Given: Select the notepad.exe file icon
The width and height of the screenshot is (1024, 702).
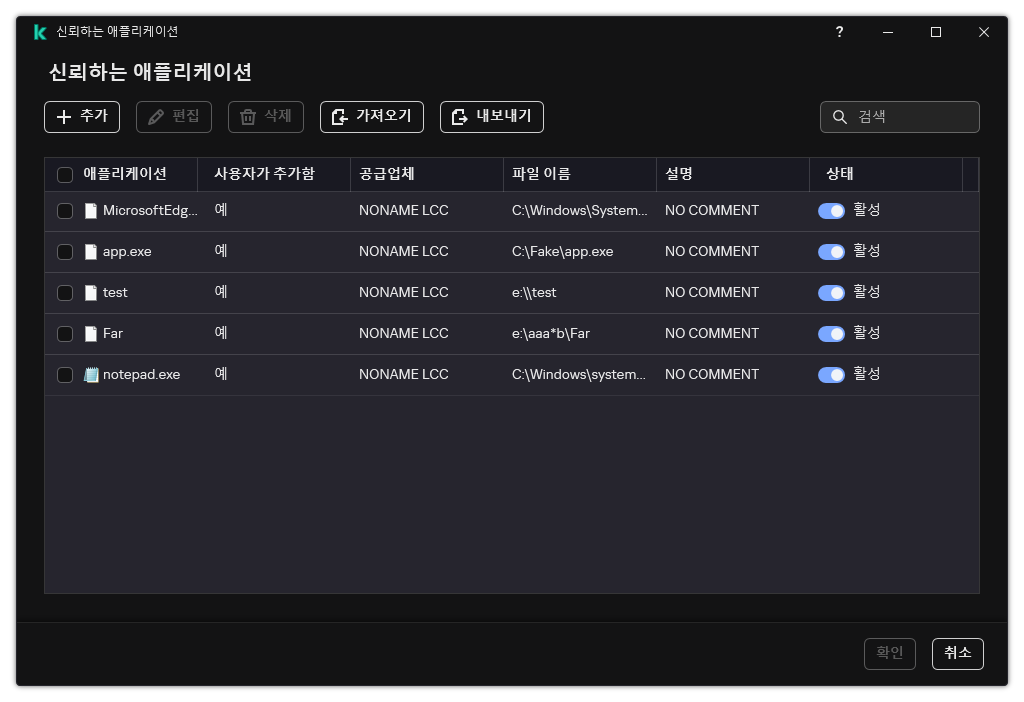Looking at the screenshot, I should (x=92, y=374).
